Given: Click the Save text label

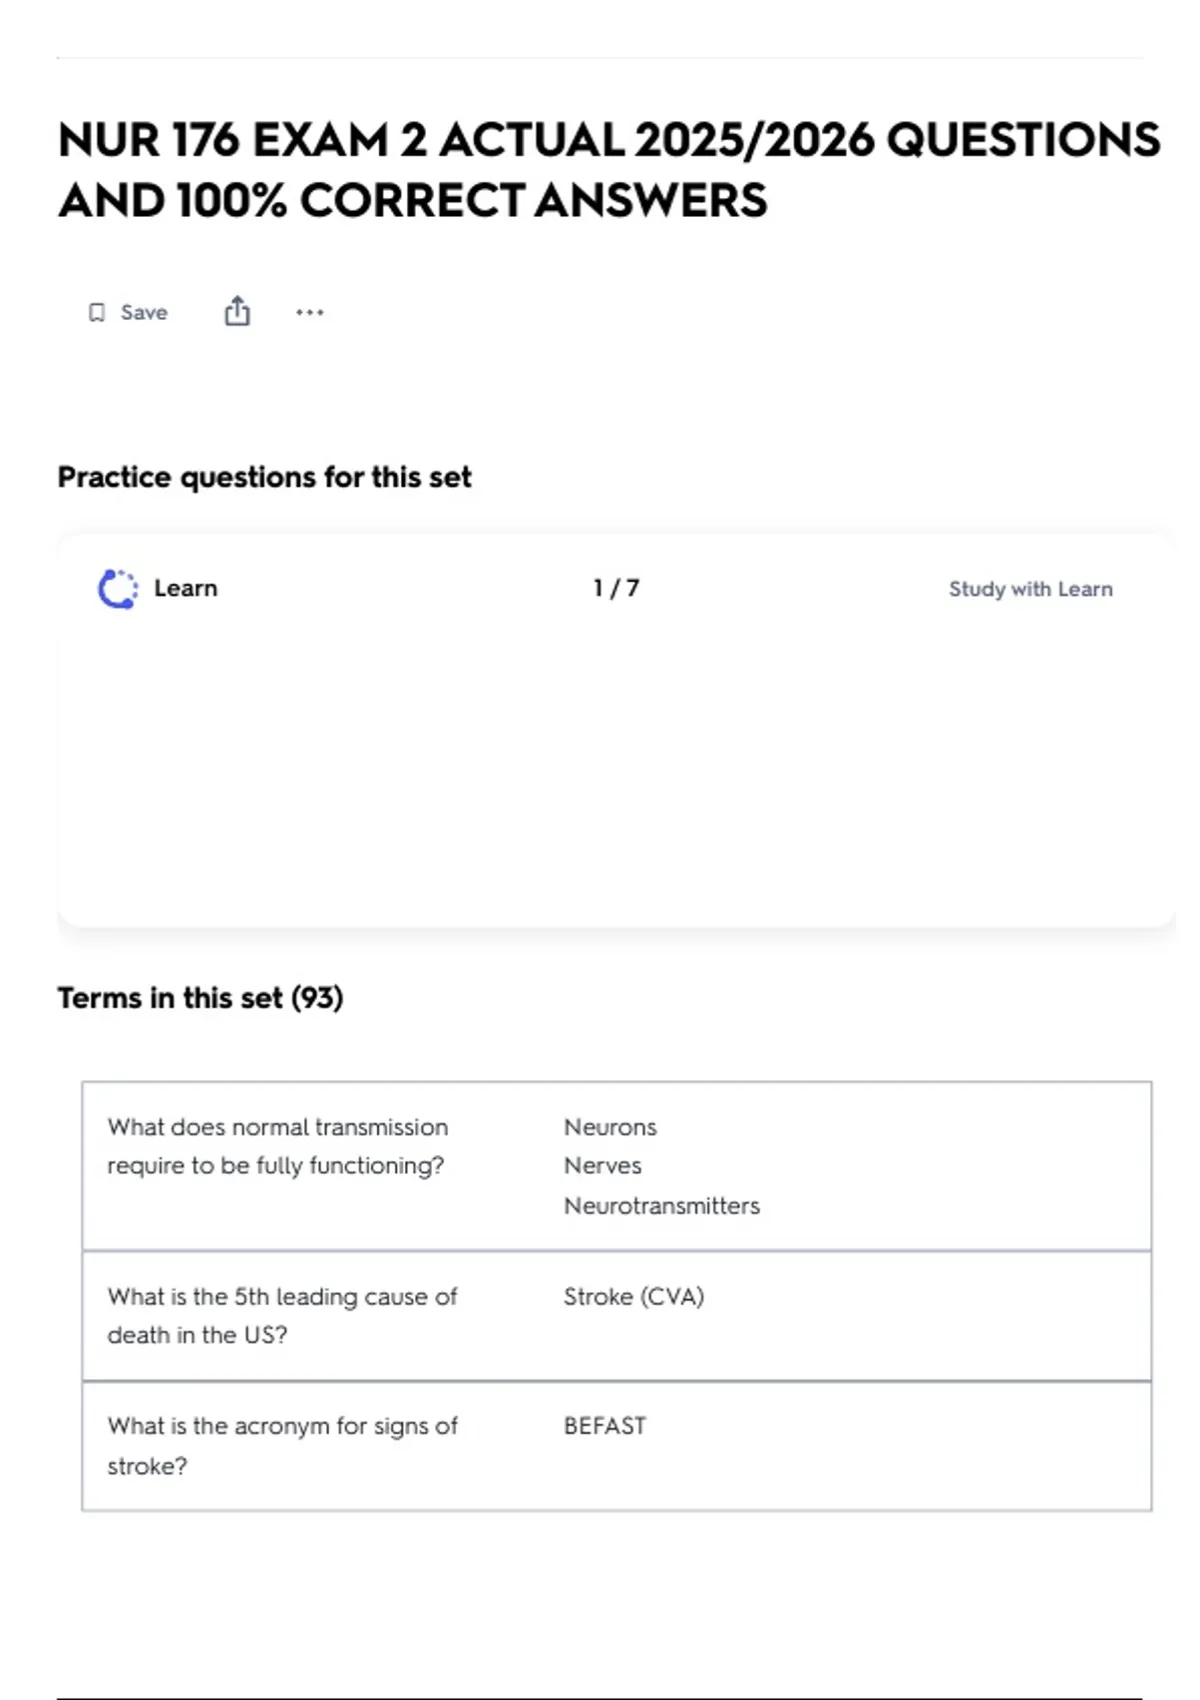Looking at the screenshot, I should tap(144, 313).
